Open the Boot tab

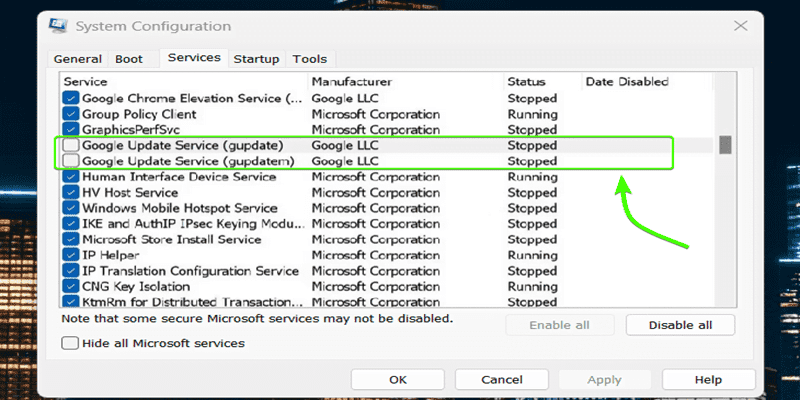click(129, 59)
